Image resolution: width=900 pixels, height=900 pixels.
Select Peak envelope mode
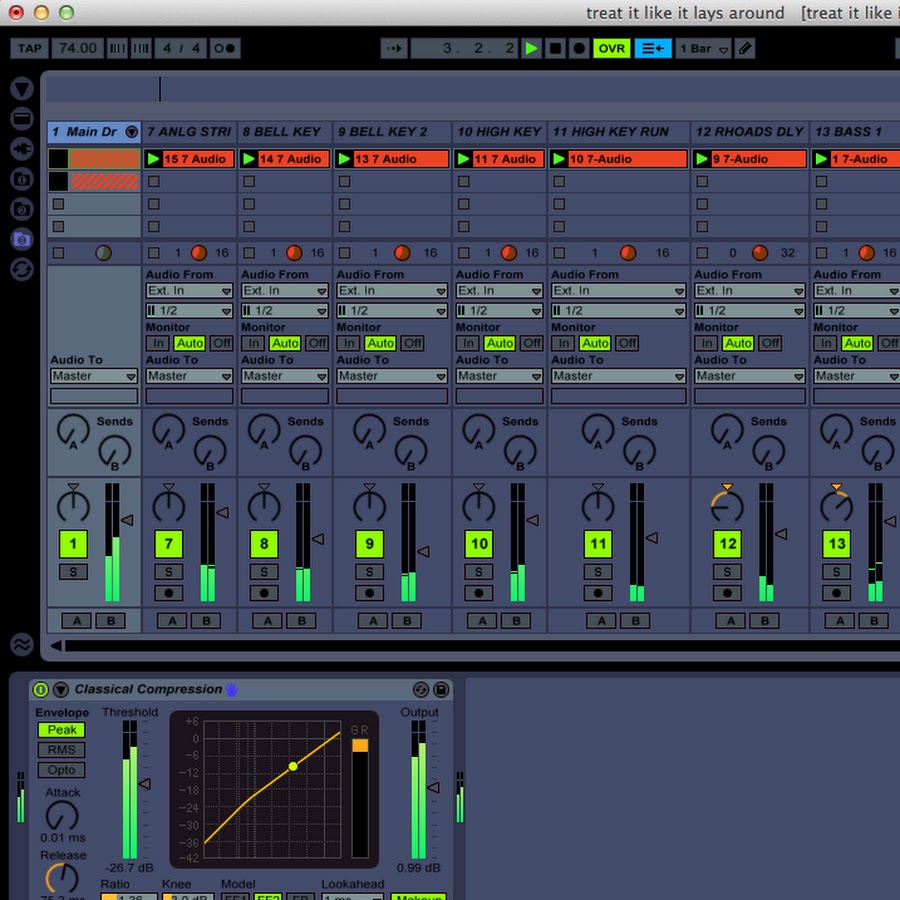61,730
